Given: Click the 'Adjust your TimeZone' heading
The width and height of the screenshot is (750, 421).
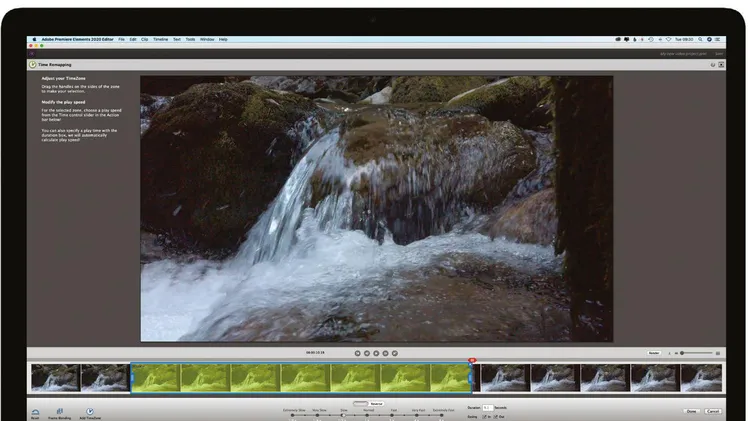Looking at the screenshot, I should [64, 78].
